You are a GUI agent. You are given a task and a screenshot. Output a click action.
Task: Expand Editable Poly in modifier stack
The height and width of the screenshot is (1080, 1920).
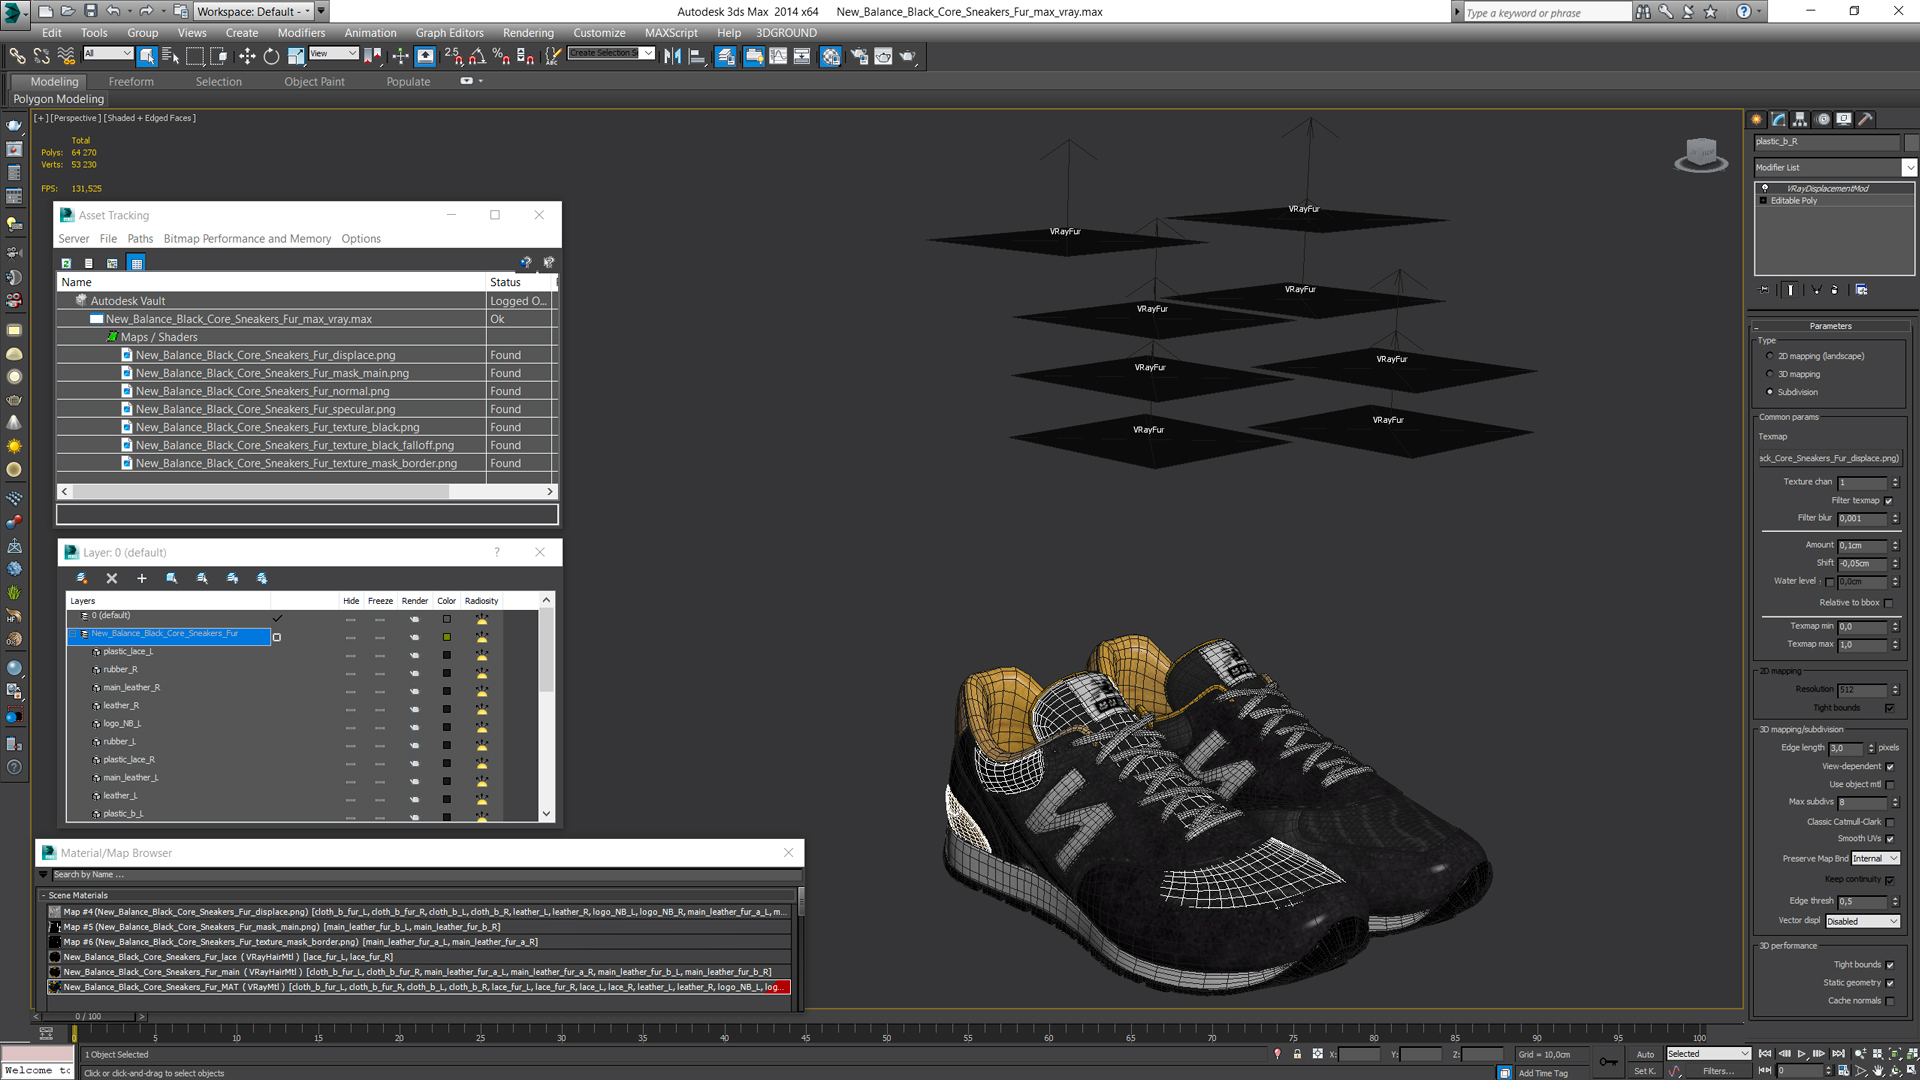tap(1763, 201)
